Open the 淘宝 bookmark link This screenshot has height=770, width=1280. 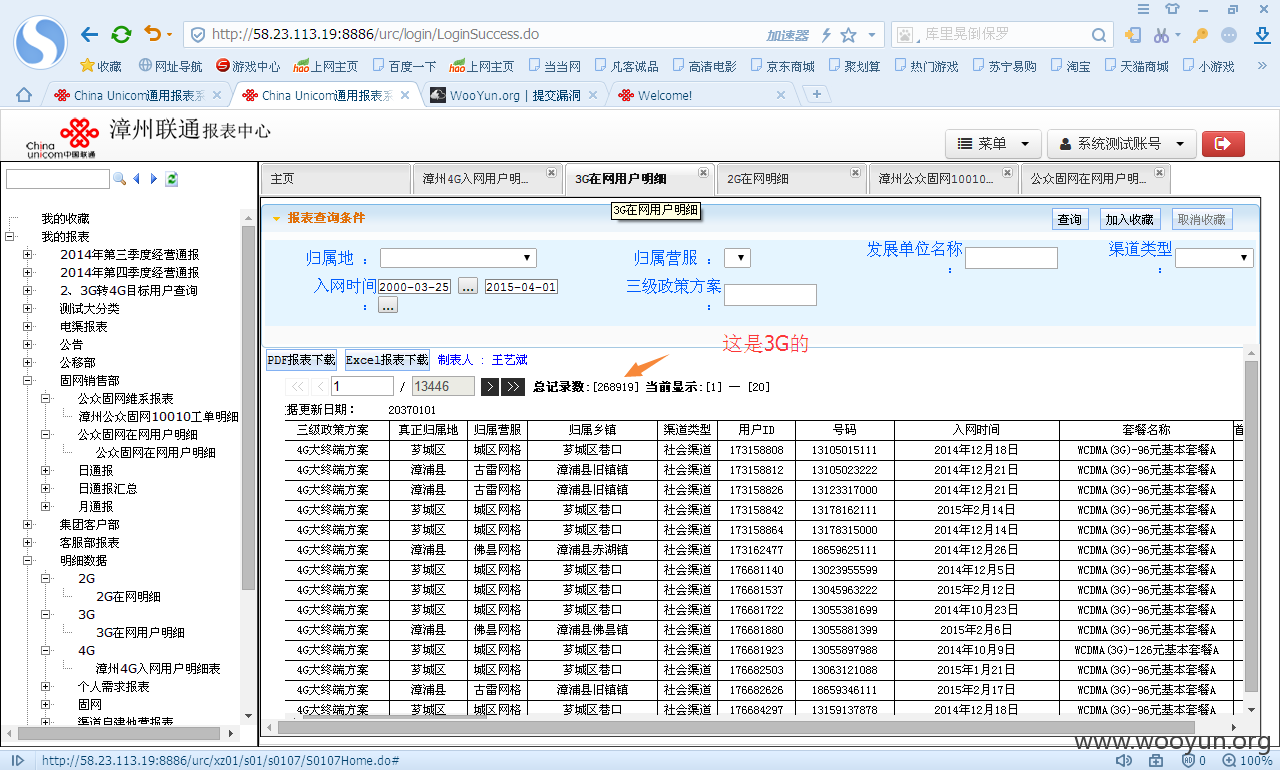tap(1070, 66)
